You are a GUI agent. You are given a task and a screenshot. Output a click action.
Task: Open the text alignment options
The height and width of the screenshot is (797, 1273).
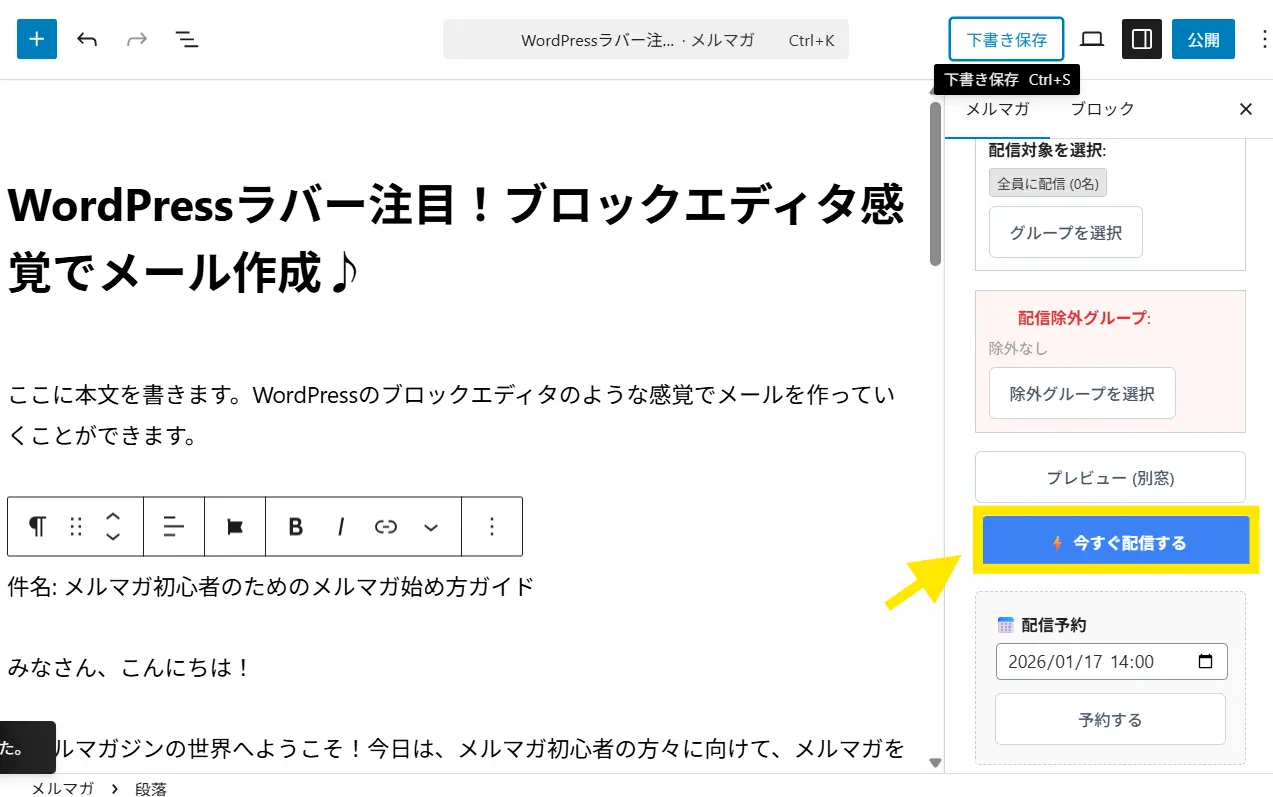click(174, 527)
